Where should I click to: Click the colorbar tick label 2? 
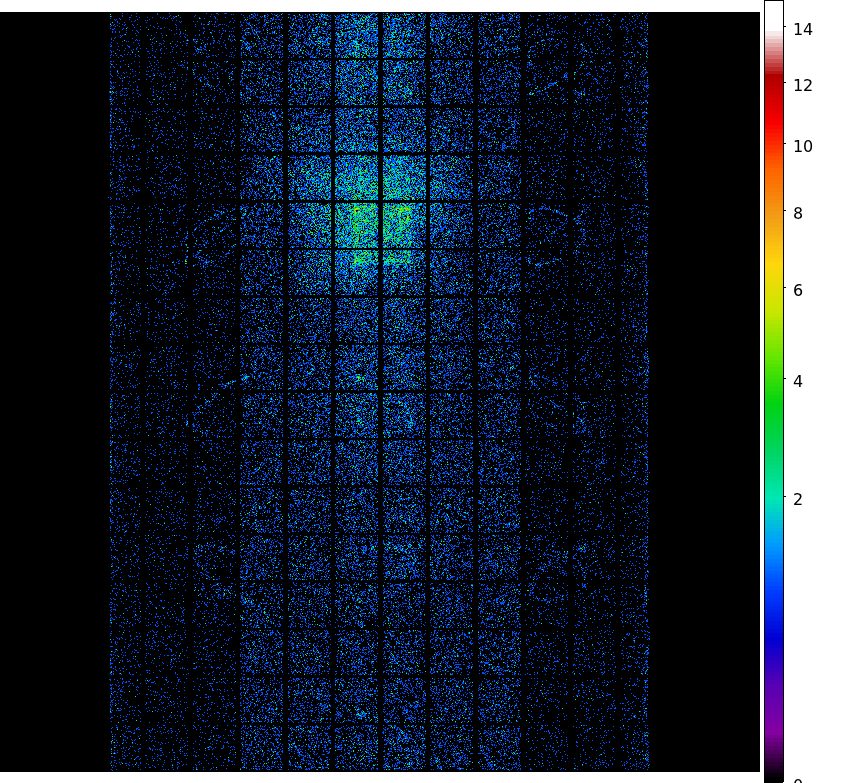click(x=797, y=499)
